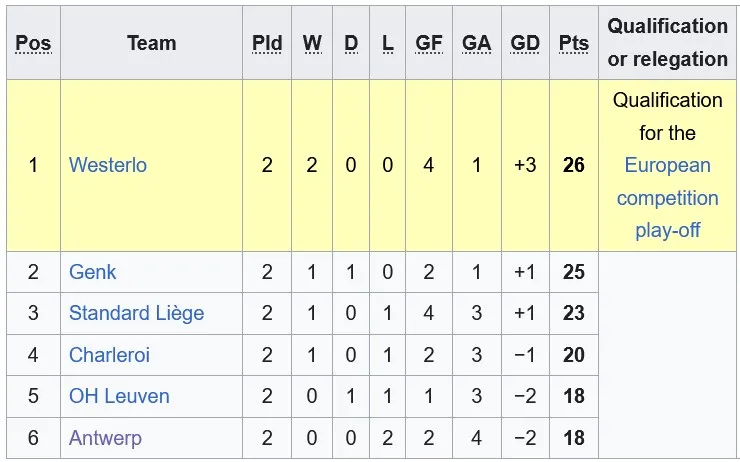740x462 pixels.
Task: Open the Westerlo team link
Action: tap(107, 165)
